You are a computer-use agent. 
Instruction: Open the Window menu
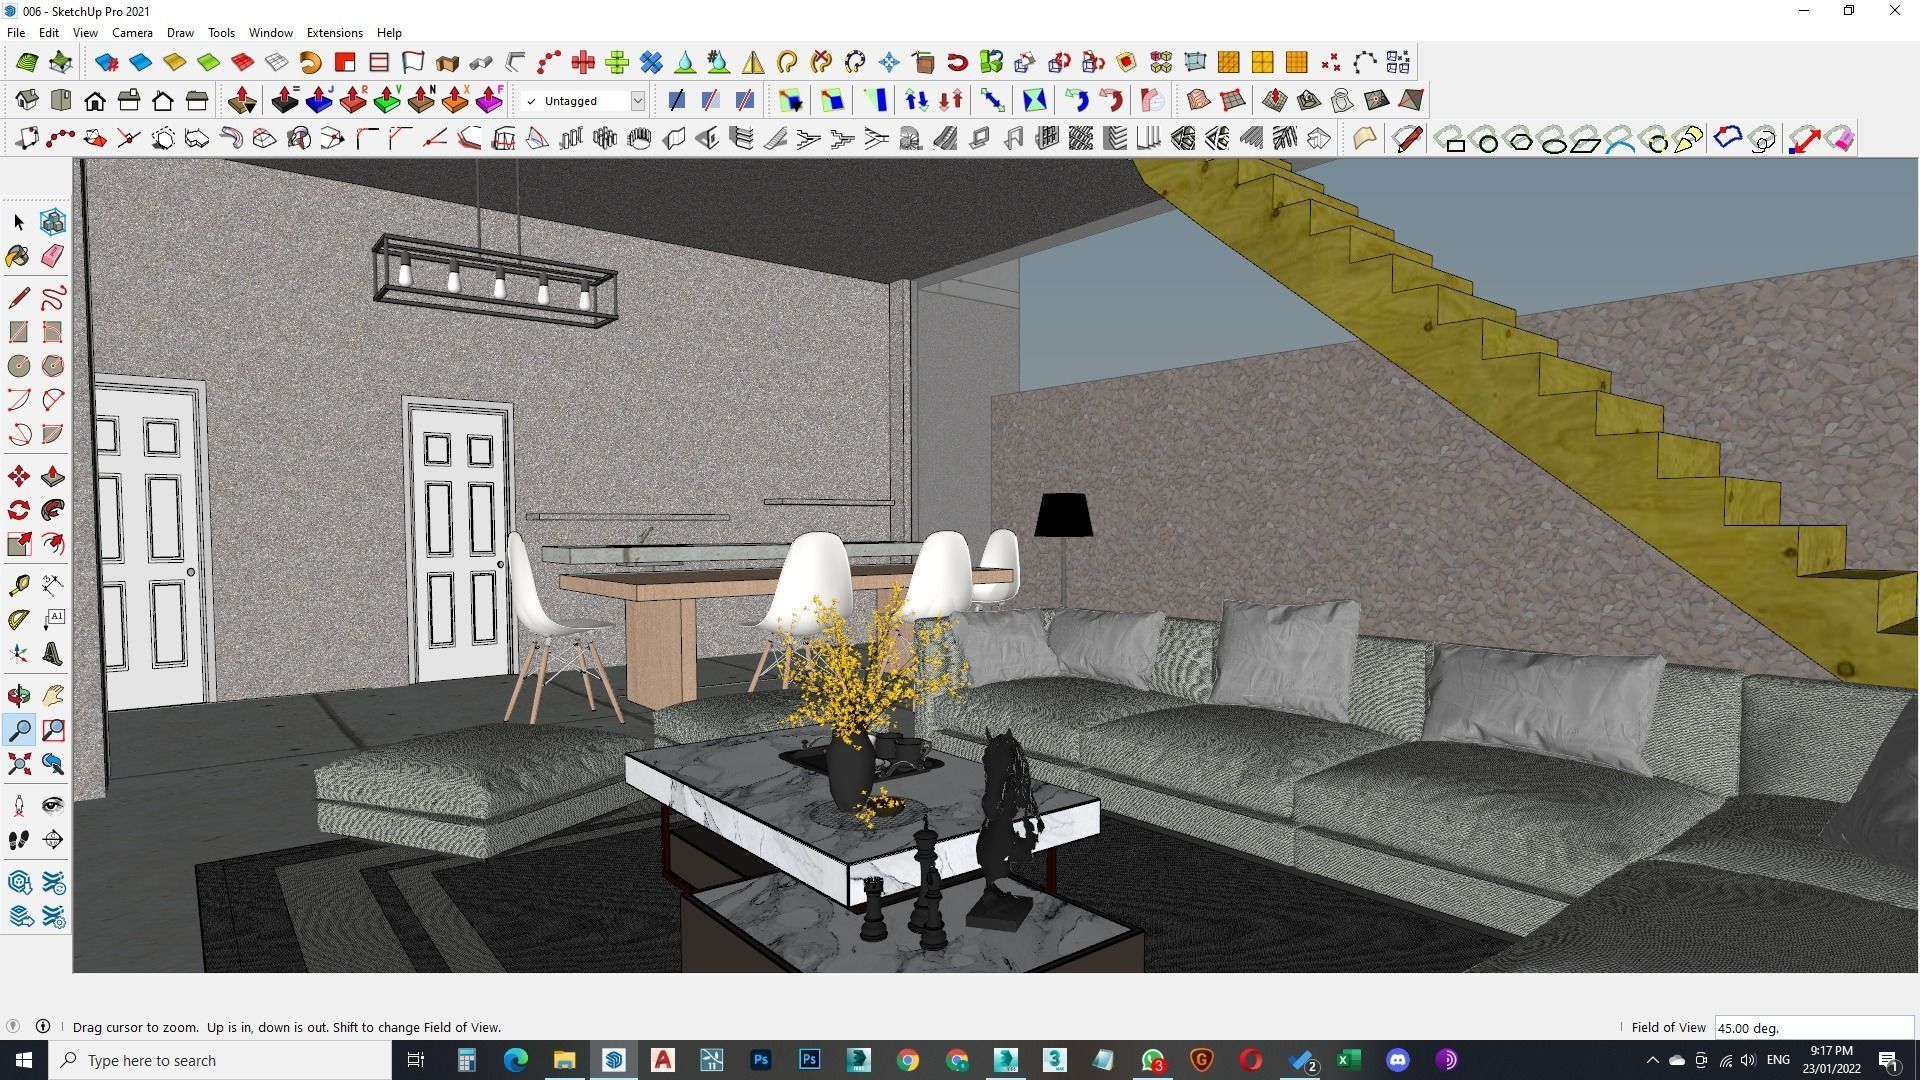tap(270, 33)
